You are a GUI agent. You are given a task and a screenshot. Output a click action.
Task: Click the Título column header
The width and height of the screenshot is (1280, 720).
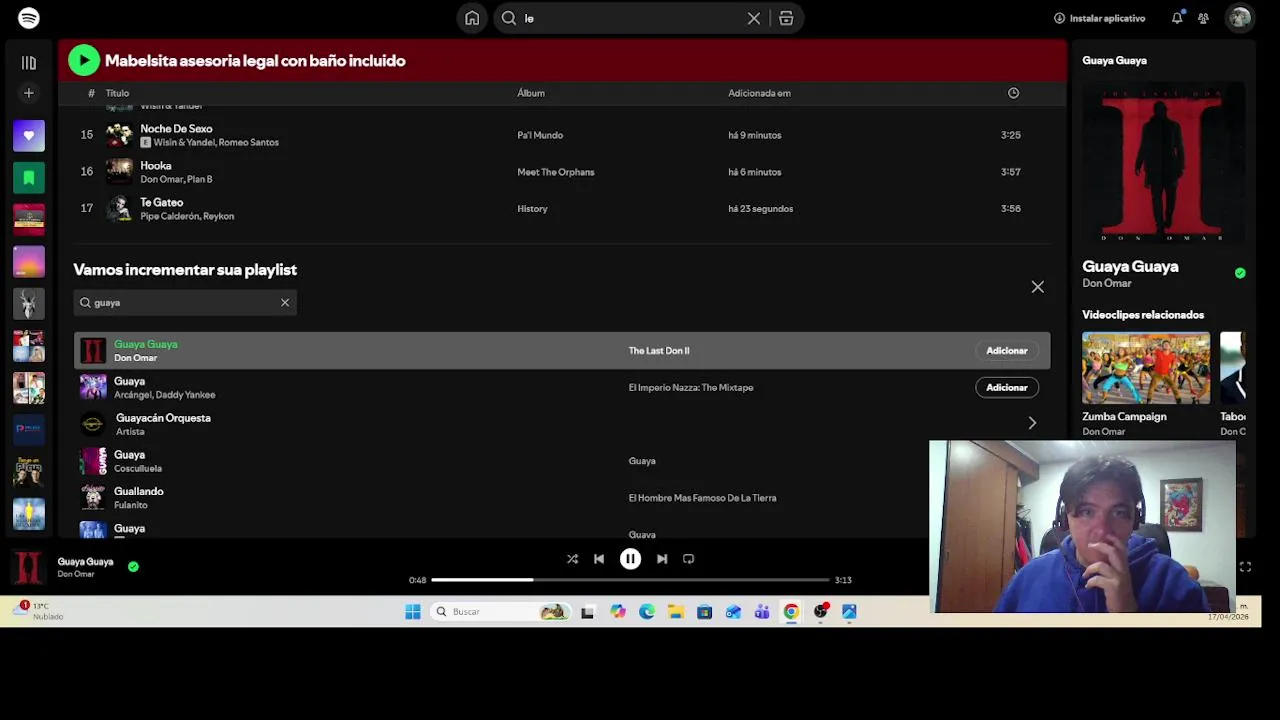tap(117, 93)
